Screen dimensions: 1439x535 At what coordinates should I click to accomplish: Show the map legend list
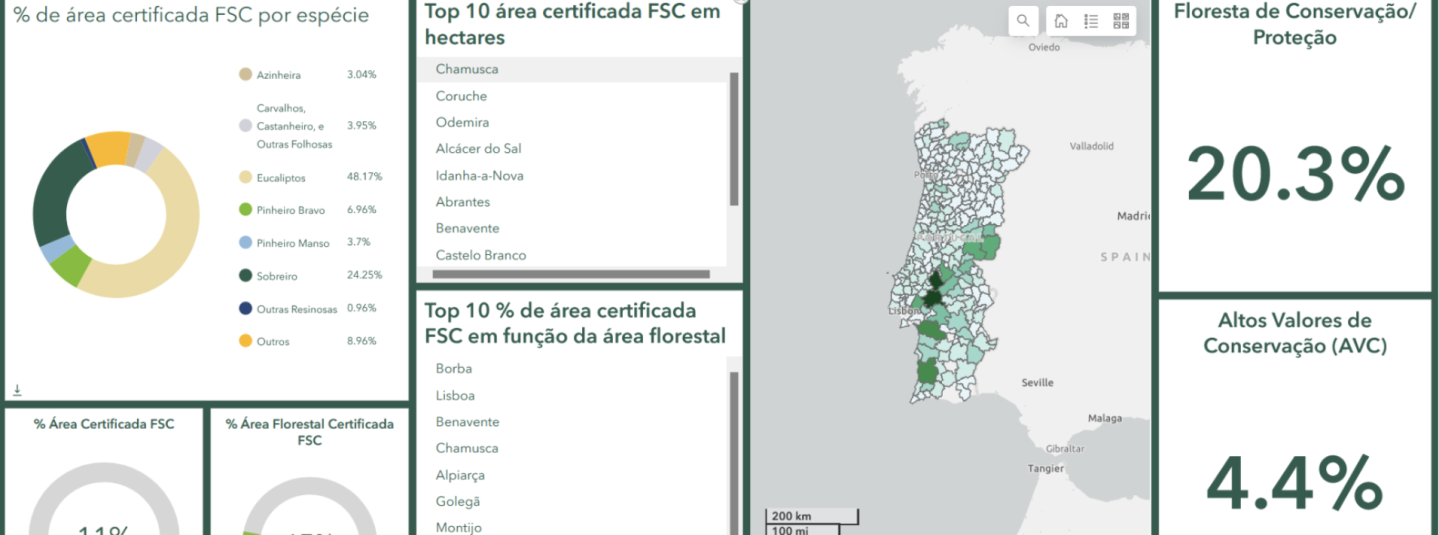coord(1091,21)
